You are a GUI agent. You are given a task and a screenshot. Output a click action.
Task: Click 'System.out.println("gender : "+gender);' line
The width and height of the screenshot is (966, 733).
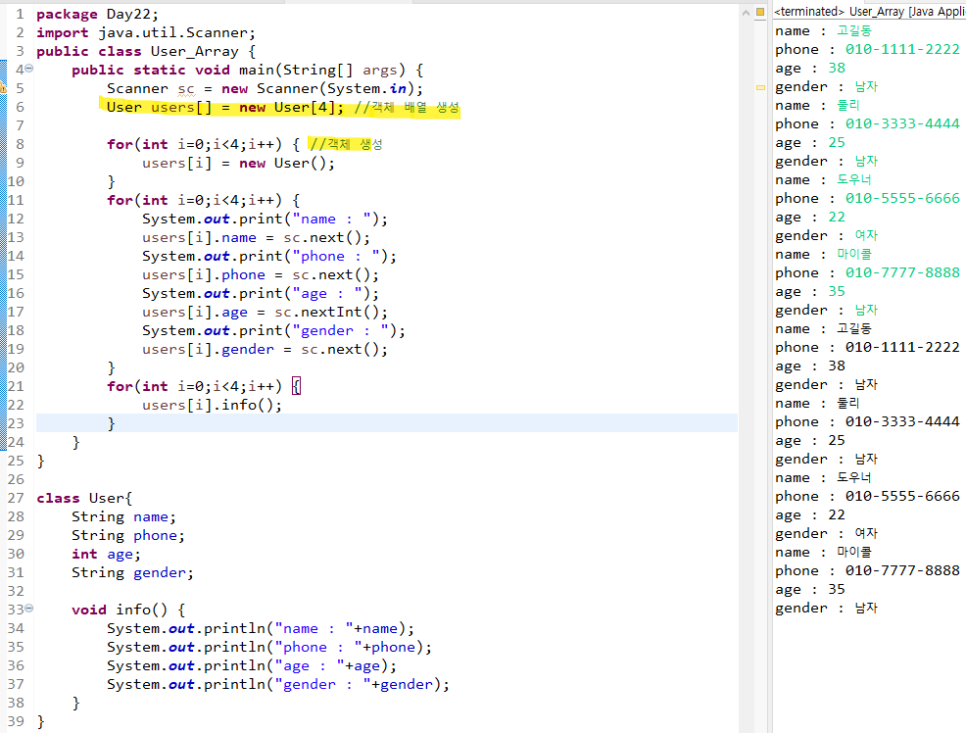(x=278, y=684)
